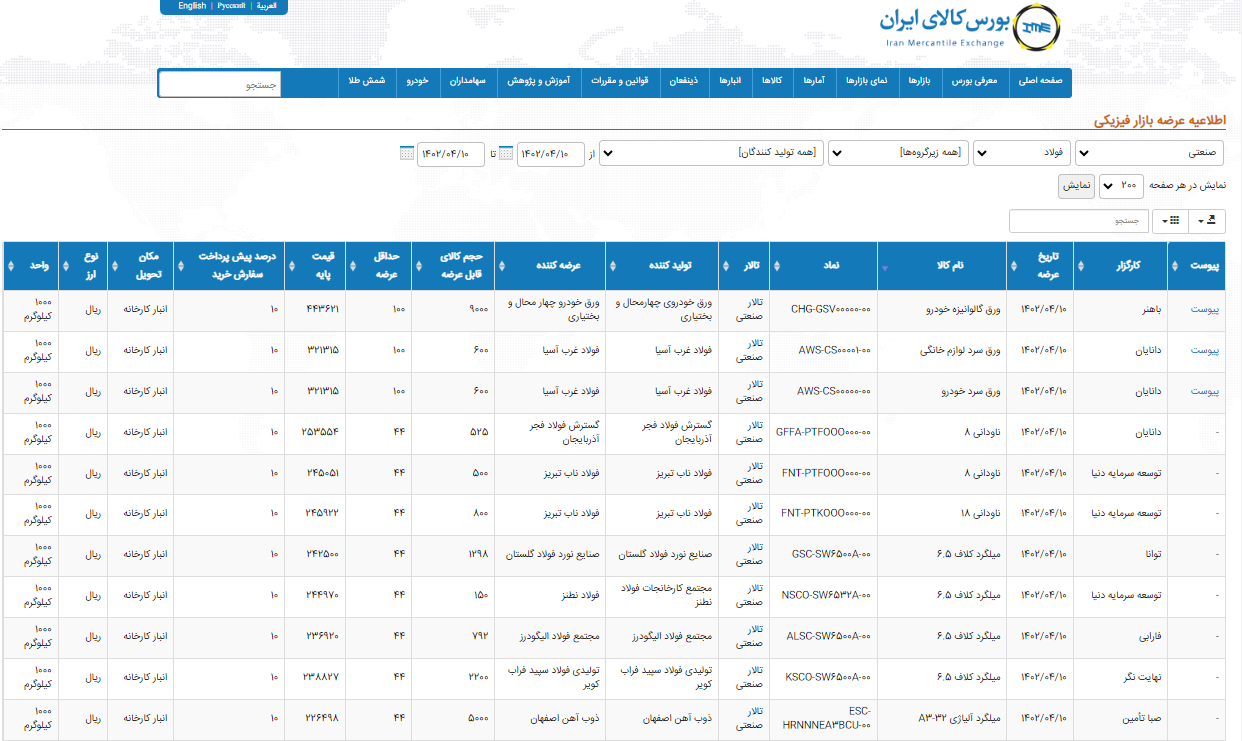Click product name میلگرد آلیاژی A3-32
Image resolution: width=1242 pixels, height=741 pixels.
click(961, 719)
